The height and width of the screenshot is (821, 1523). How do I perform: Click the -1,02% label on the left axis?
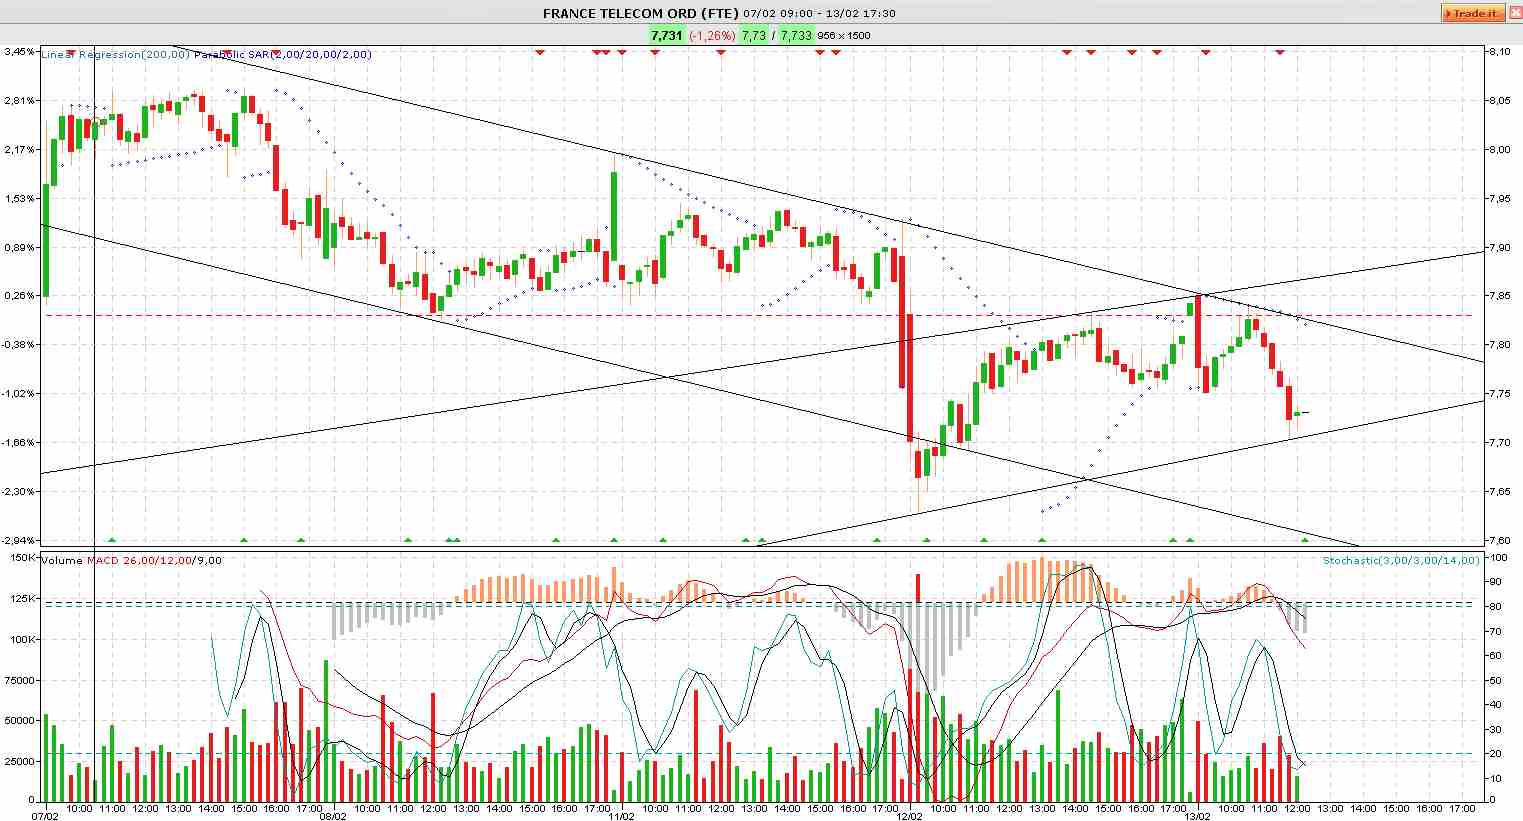20,394
